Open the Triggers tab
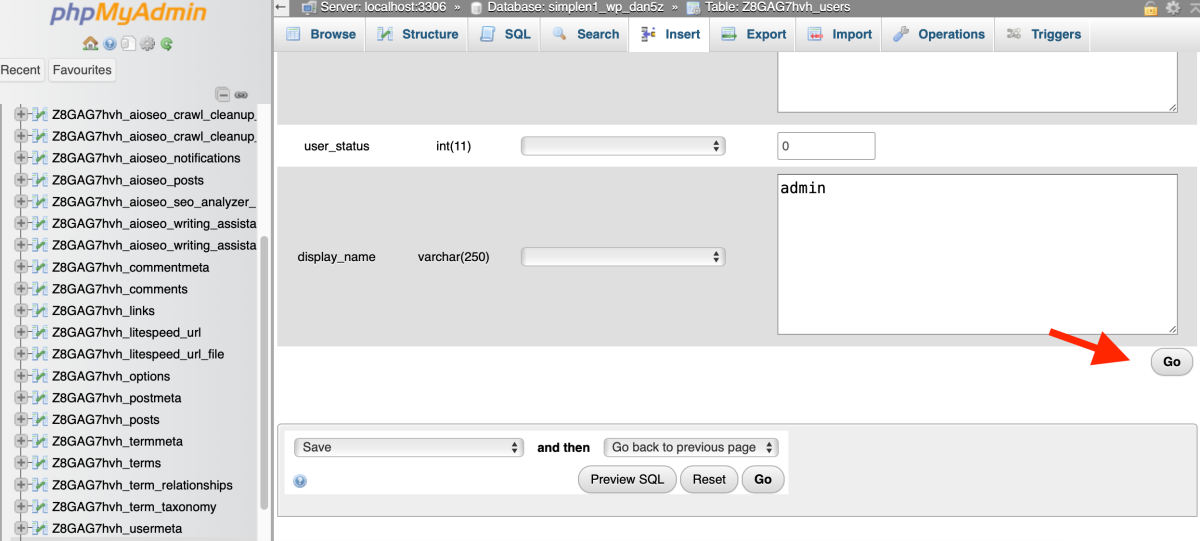Viewport: 1200px width, 541px height. 1043,34
